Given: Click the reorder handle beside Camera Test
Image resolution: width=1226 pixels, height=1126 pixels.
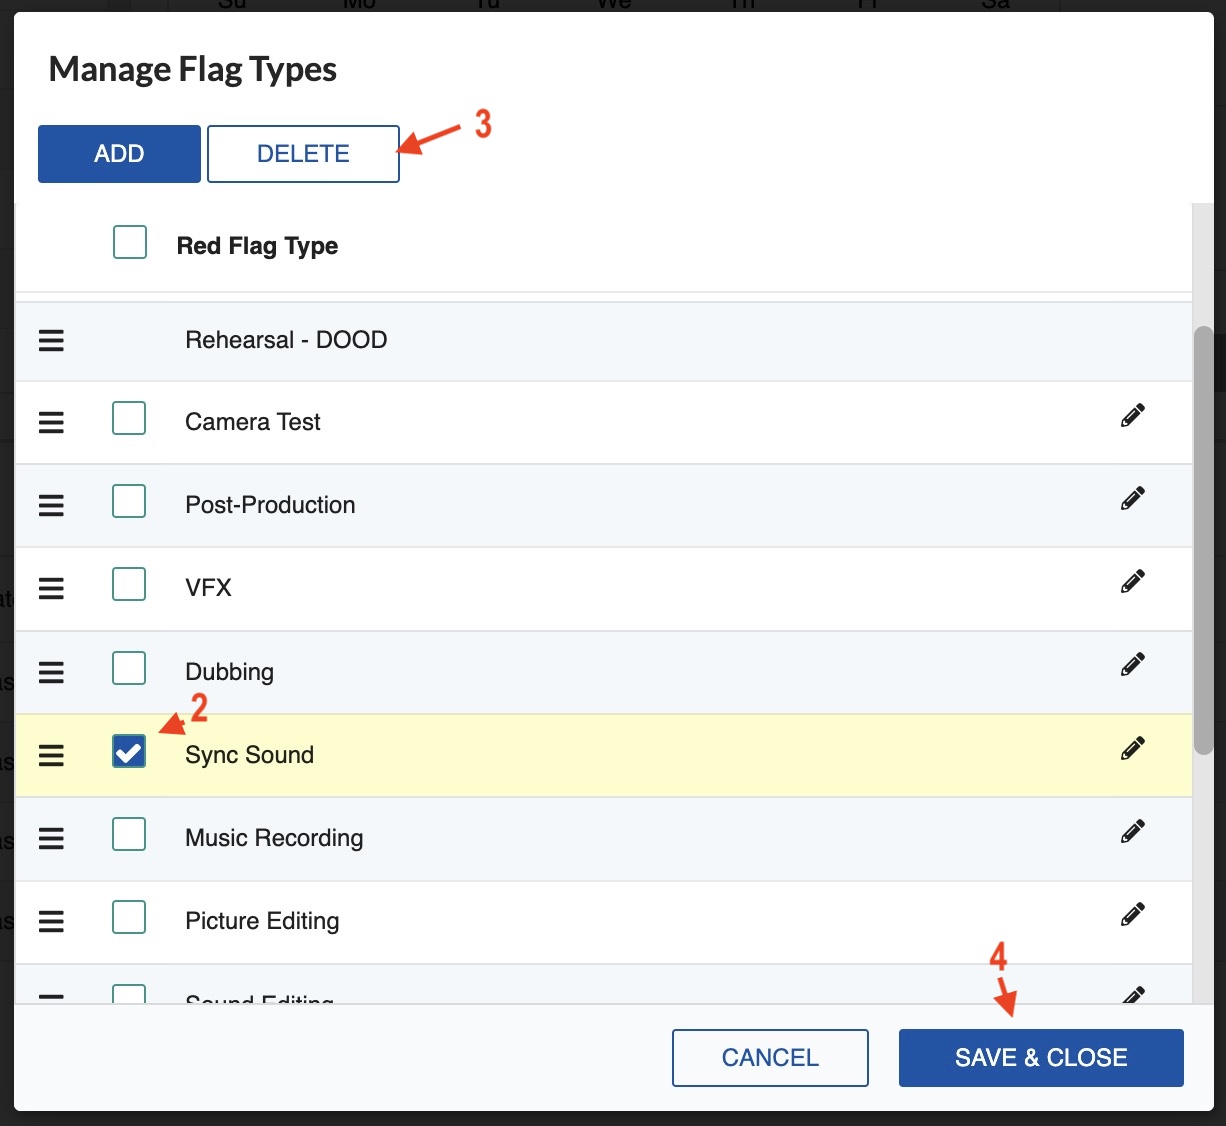Looking at the screenshot, I should click(x=51, y=423).
